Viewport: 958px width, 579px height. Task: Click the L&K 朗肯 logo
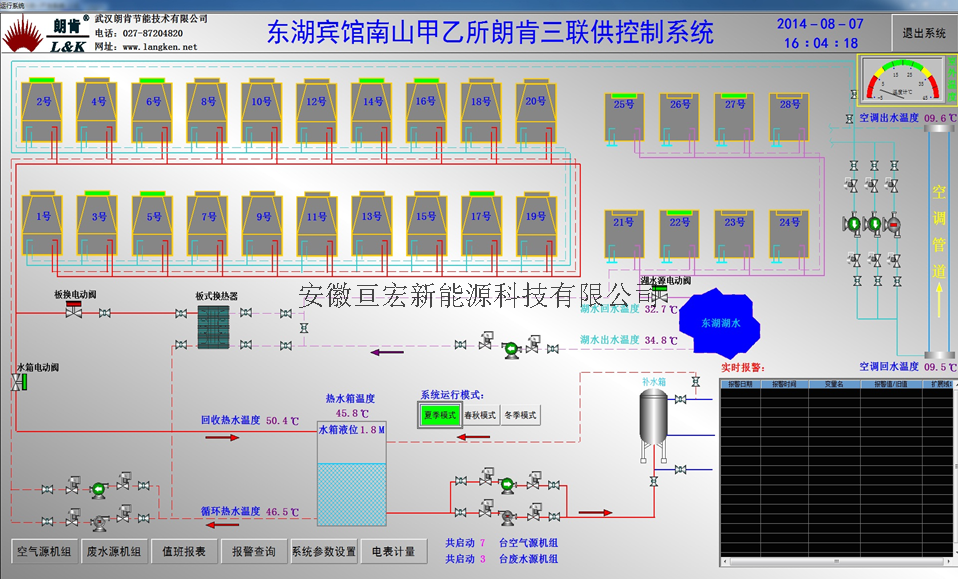[x=45, y=34]
